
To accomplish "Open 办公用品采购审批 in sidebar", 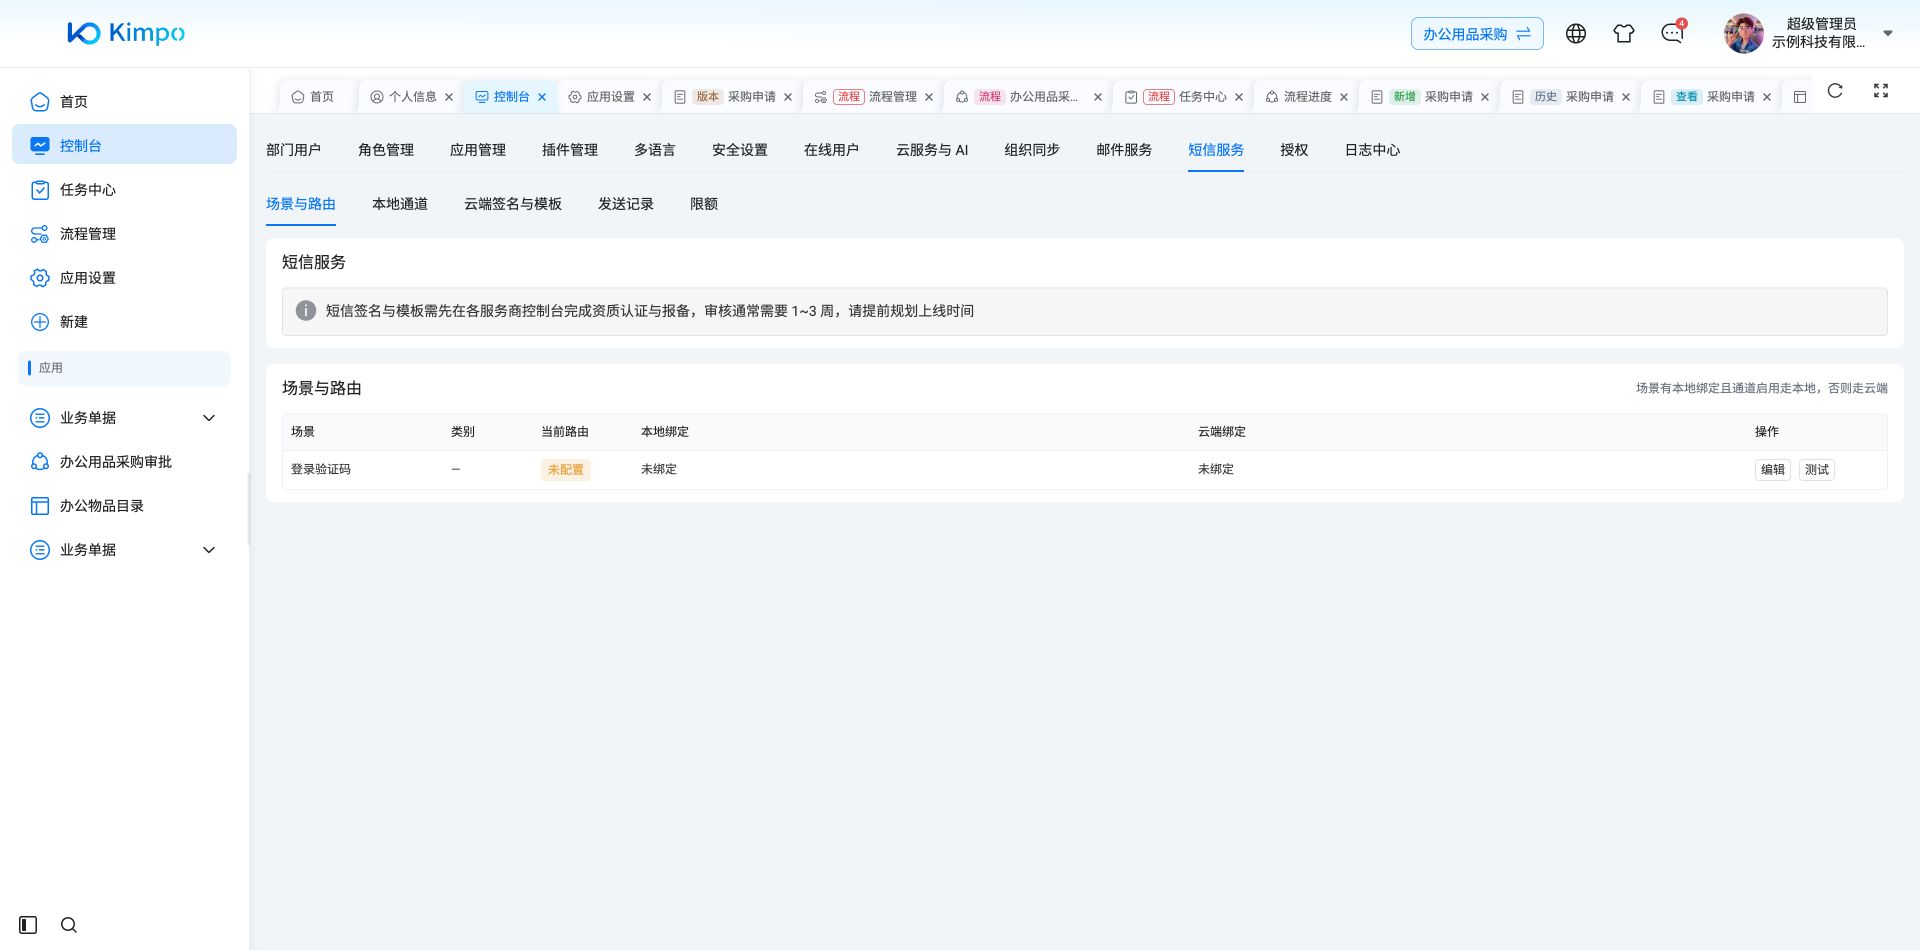I will (124, 462).
